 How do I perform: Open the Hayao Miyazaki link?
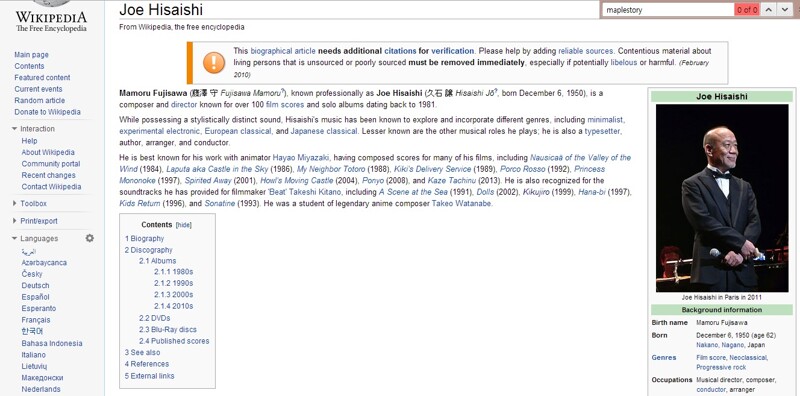(x=301, y=158)
